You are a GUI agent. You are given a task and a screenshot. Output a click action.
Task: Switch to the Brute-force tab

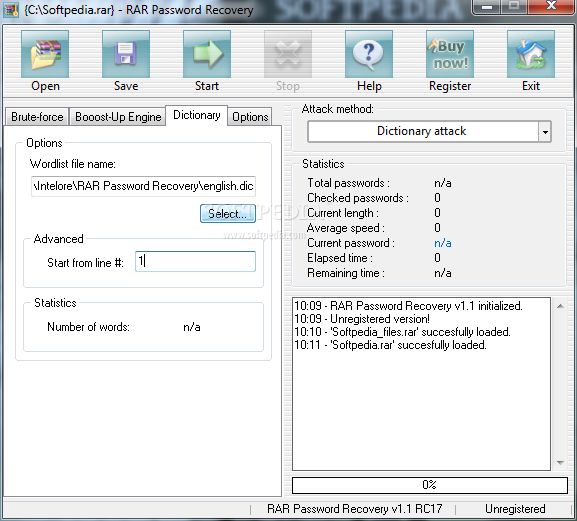[37, 117]
